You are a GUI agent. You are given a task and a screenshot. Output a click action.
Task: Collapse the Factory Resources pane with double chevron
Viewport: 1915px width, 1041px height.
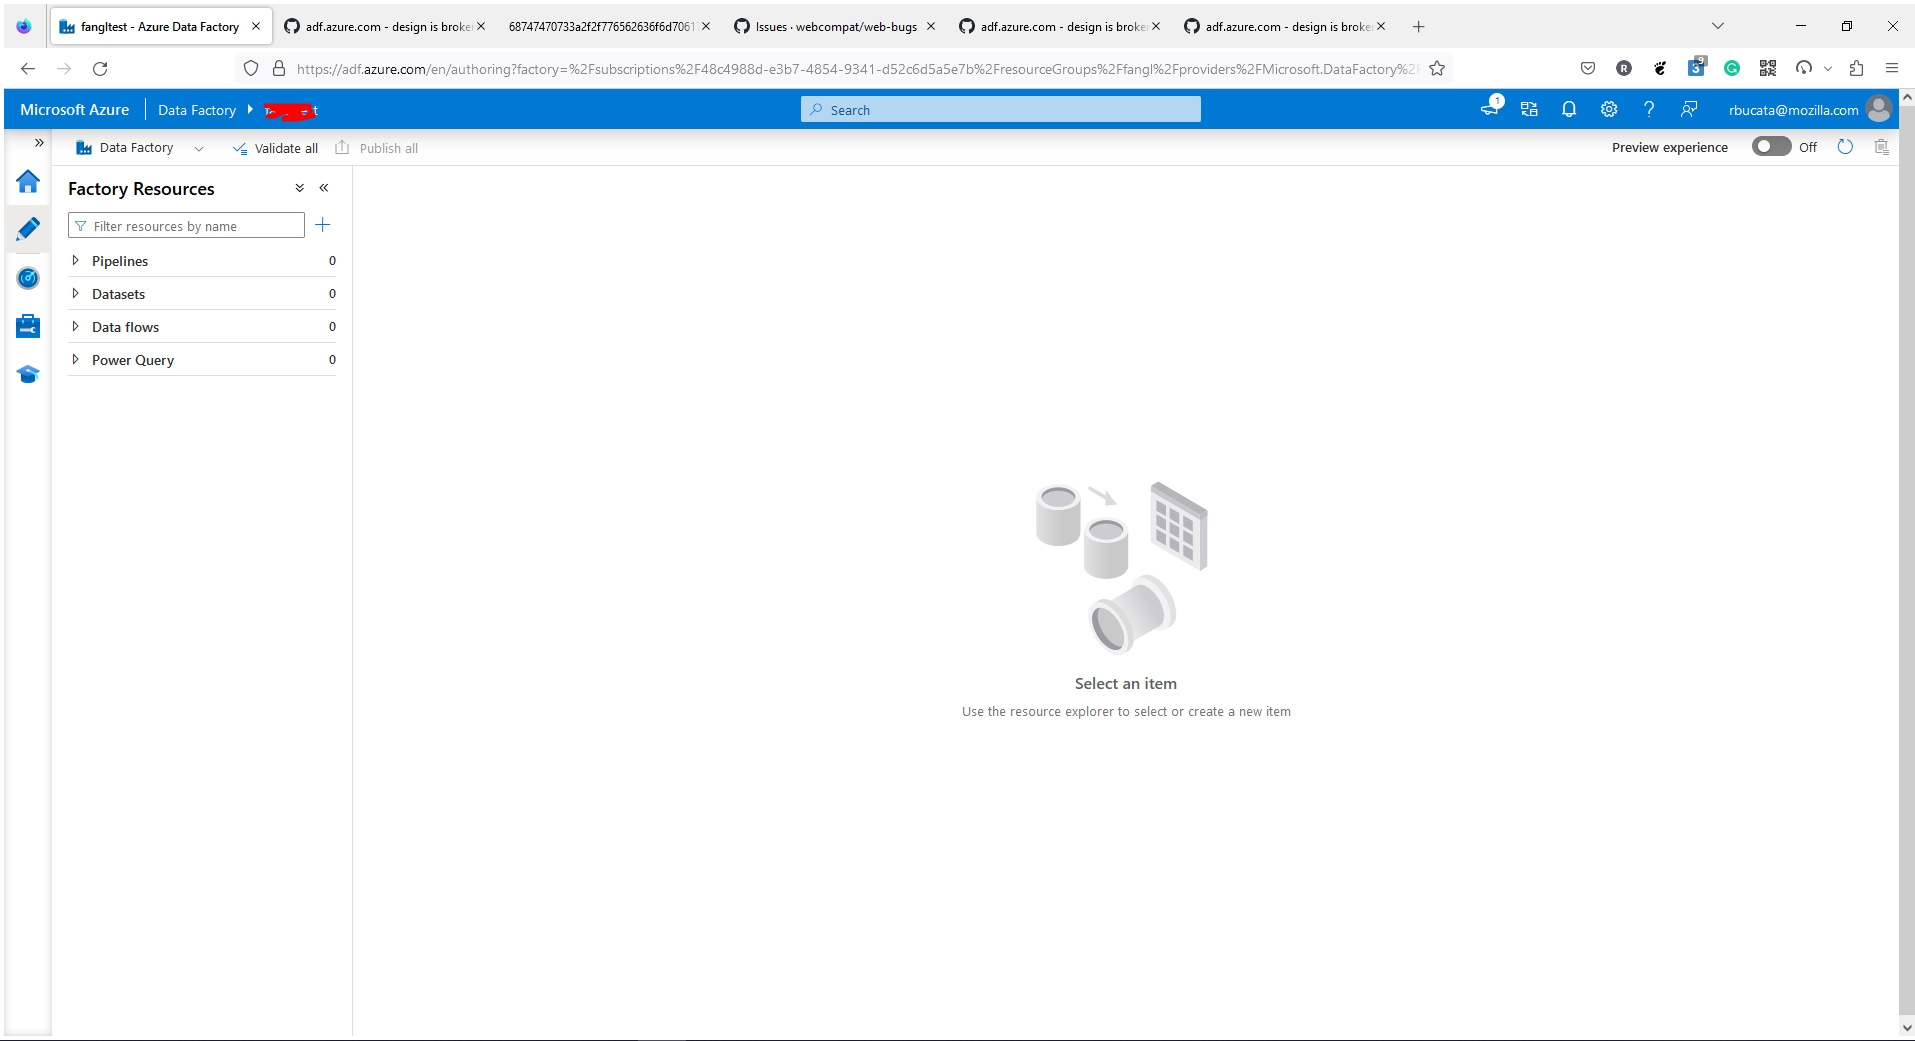coord(324,187)
